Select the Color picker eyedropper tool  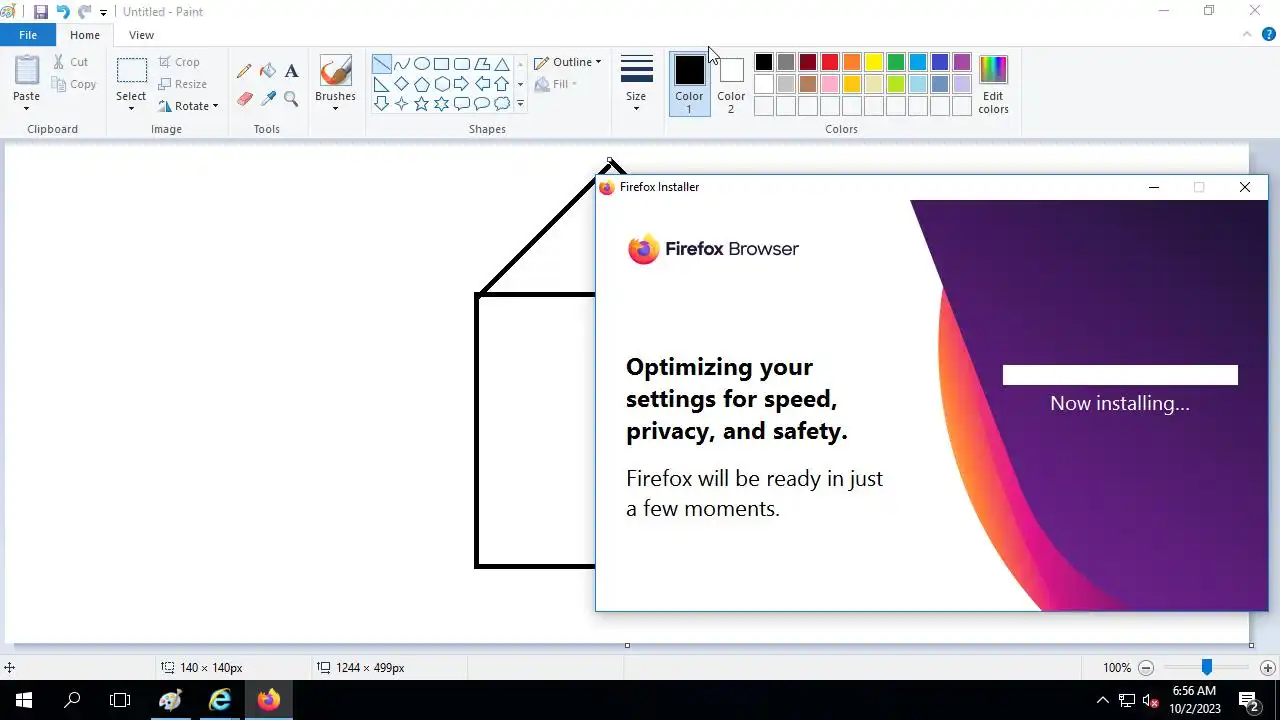click(268, 98)
